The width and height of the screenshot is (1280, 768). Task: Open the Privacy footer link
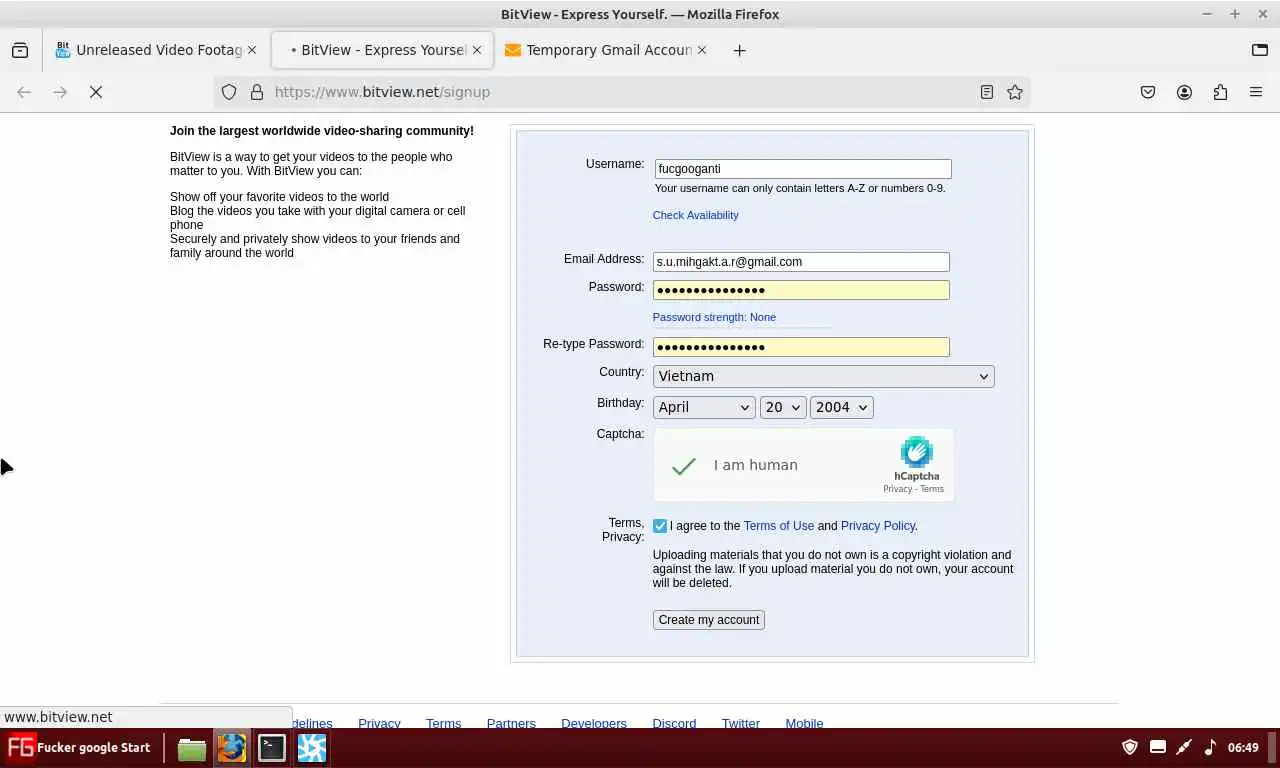[x=379, y=723]
